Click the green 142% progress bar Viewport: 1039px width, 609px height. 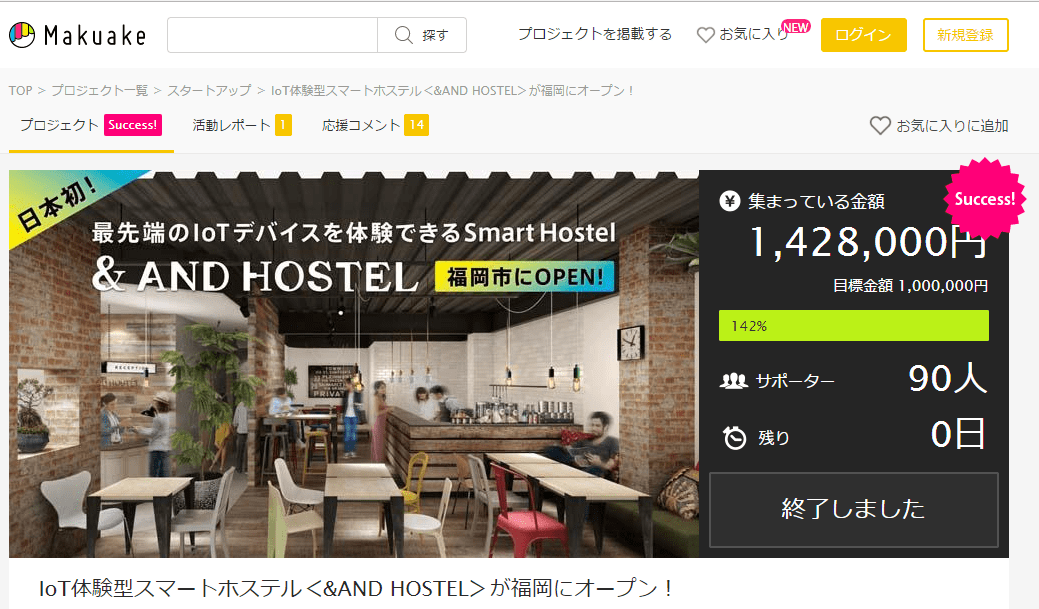pyautogui.click(x=853, y=325)
